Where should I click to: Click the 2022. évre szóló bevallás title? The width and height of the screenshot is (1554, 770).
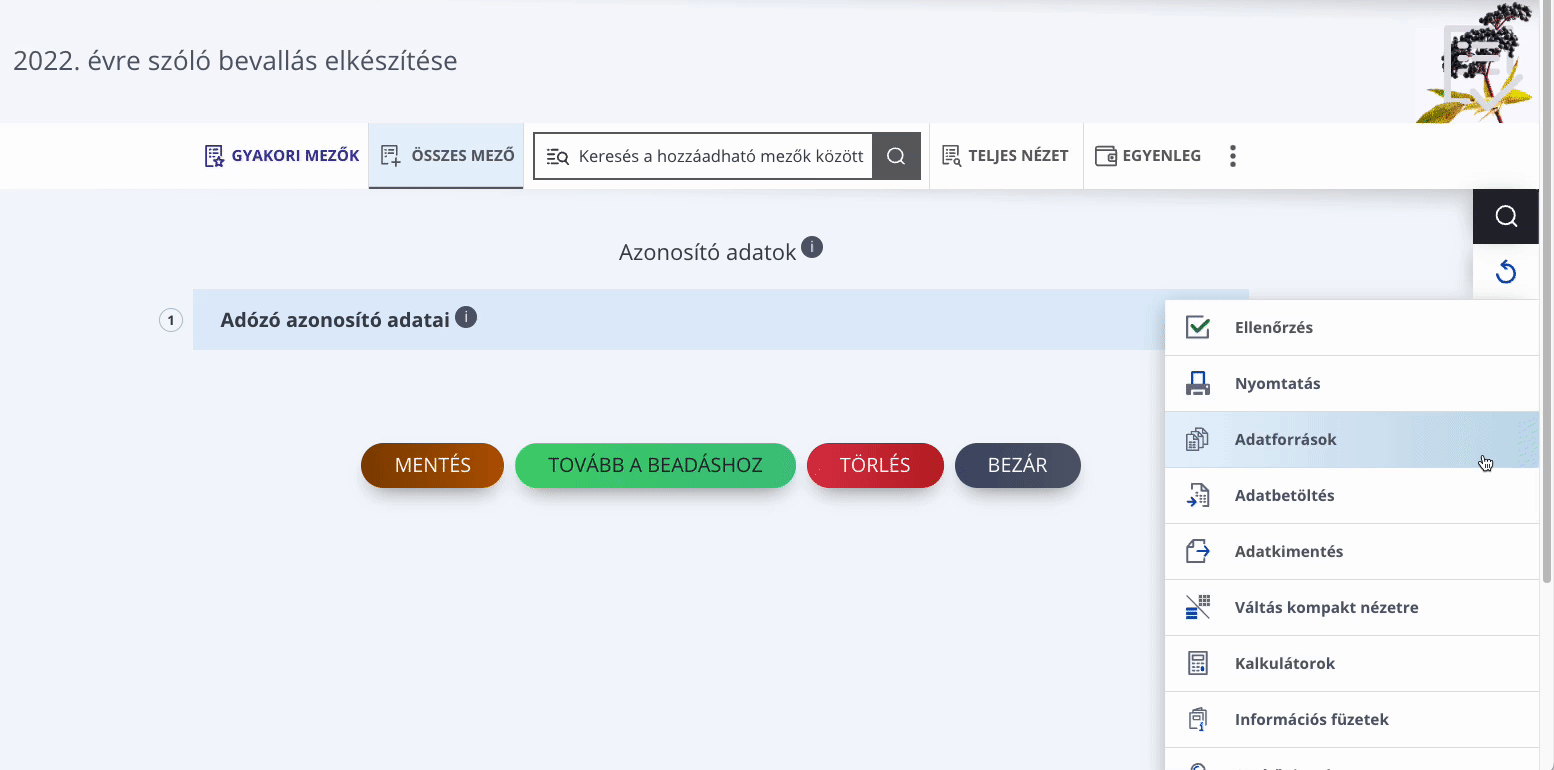[x=235, y=61]
